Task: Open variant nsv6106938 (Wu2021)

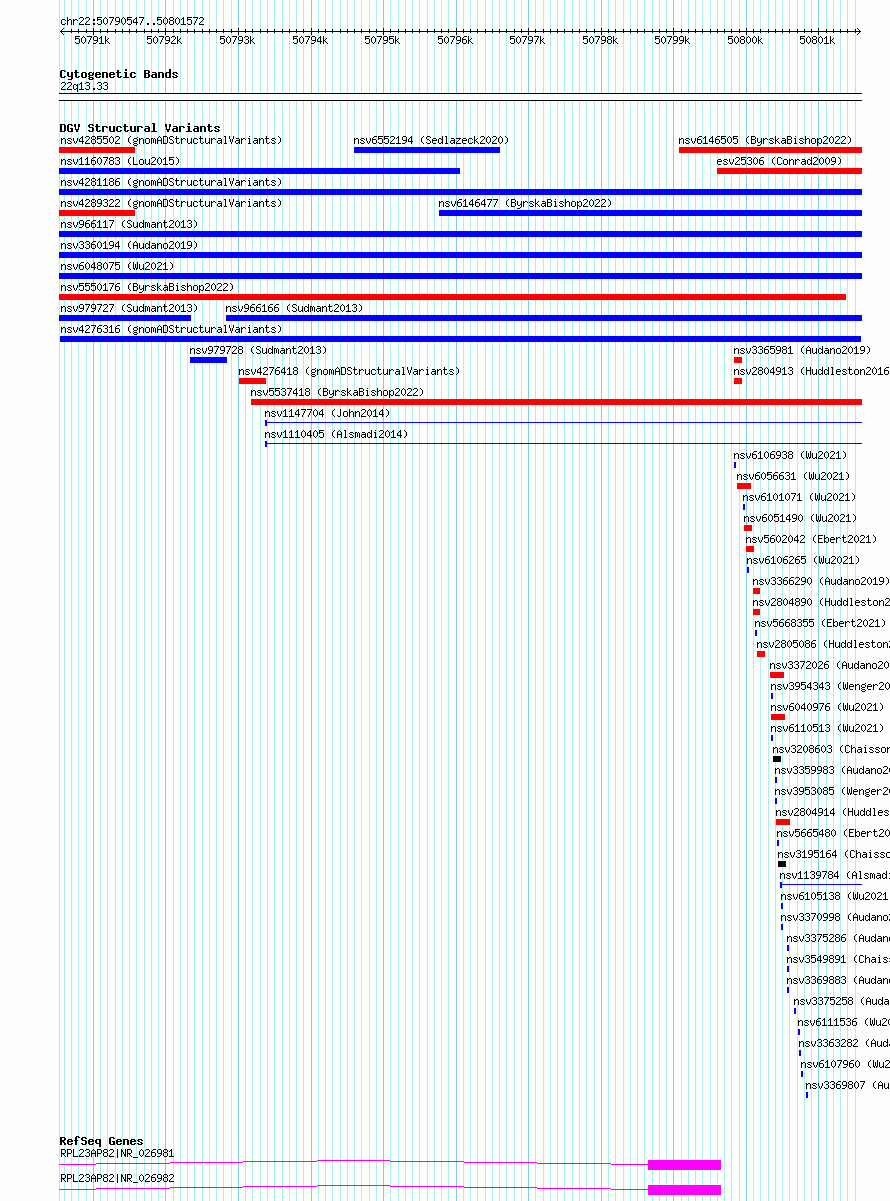Action: click(x=791, y=455)
